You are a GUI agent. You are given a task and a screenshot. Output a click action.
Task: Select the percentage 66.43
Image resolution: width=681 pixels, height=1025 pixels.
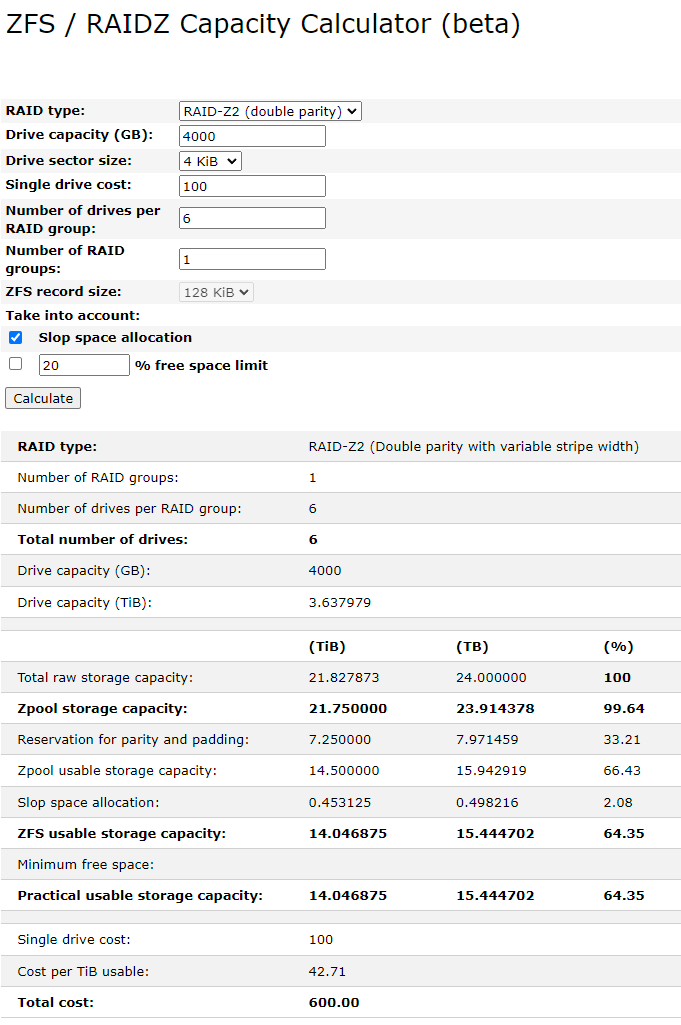622,771
